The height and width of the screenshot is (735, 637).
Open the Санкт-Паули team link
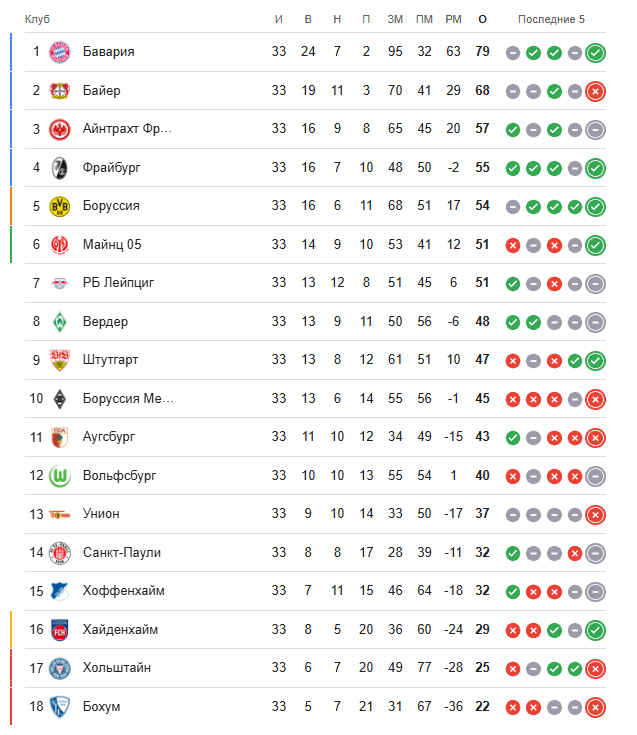click(122, 552)
